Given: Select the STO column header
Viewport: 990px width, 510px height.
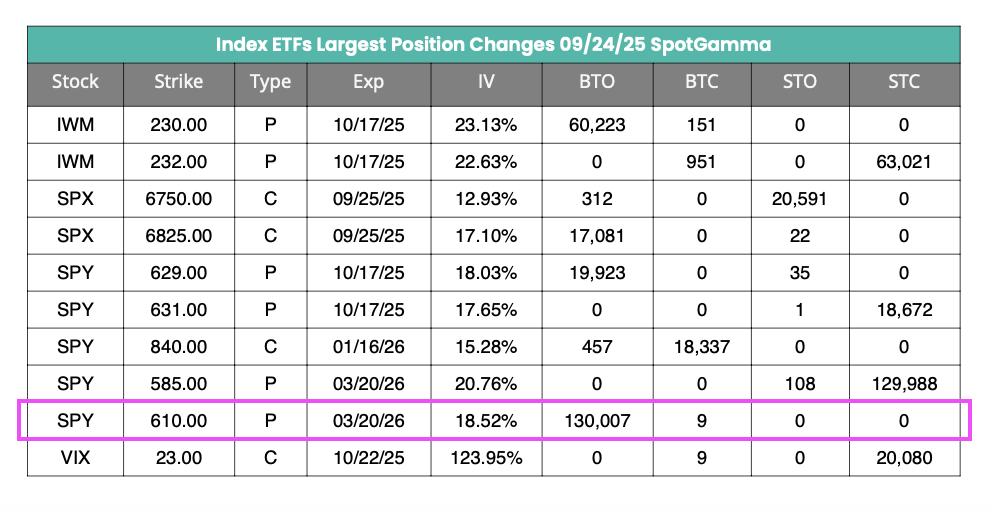Looking at the screenshot, I should [800, 82].
